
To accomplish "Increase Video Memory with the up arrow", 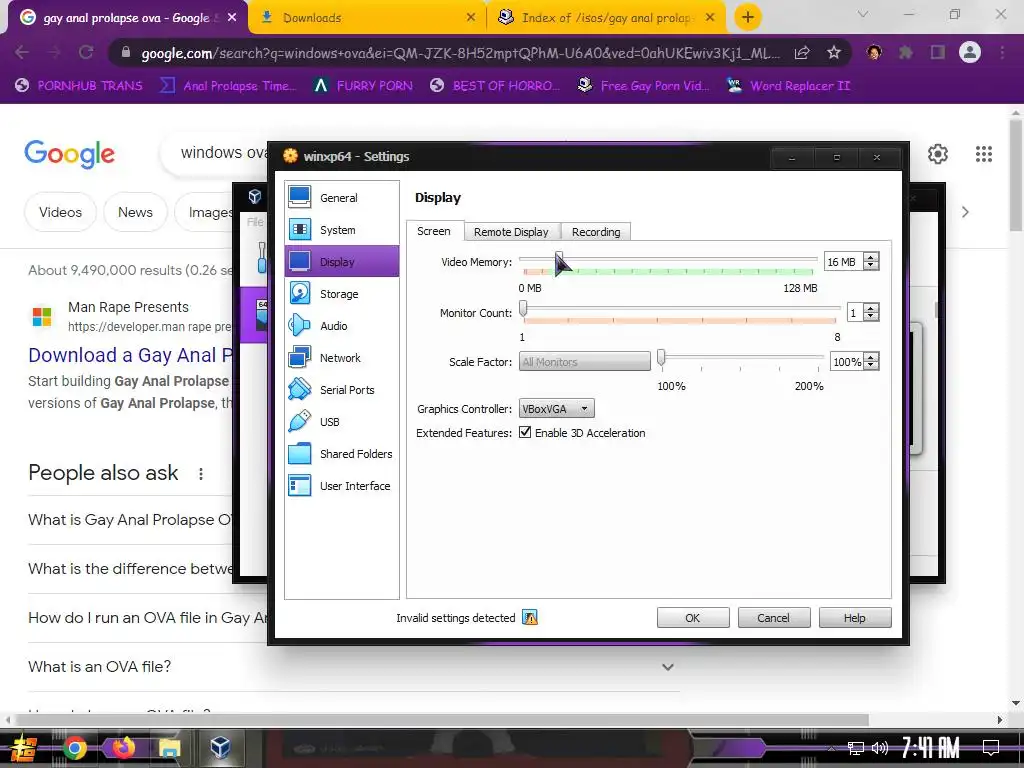I will tap(871, 257).
